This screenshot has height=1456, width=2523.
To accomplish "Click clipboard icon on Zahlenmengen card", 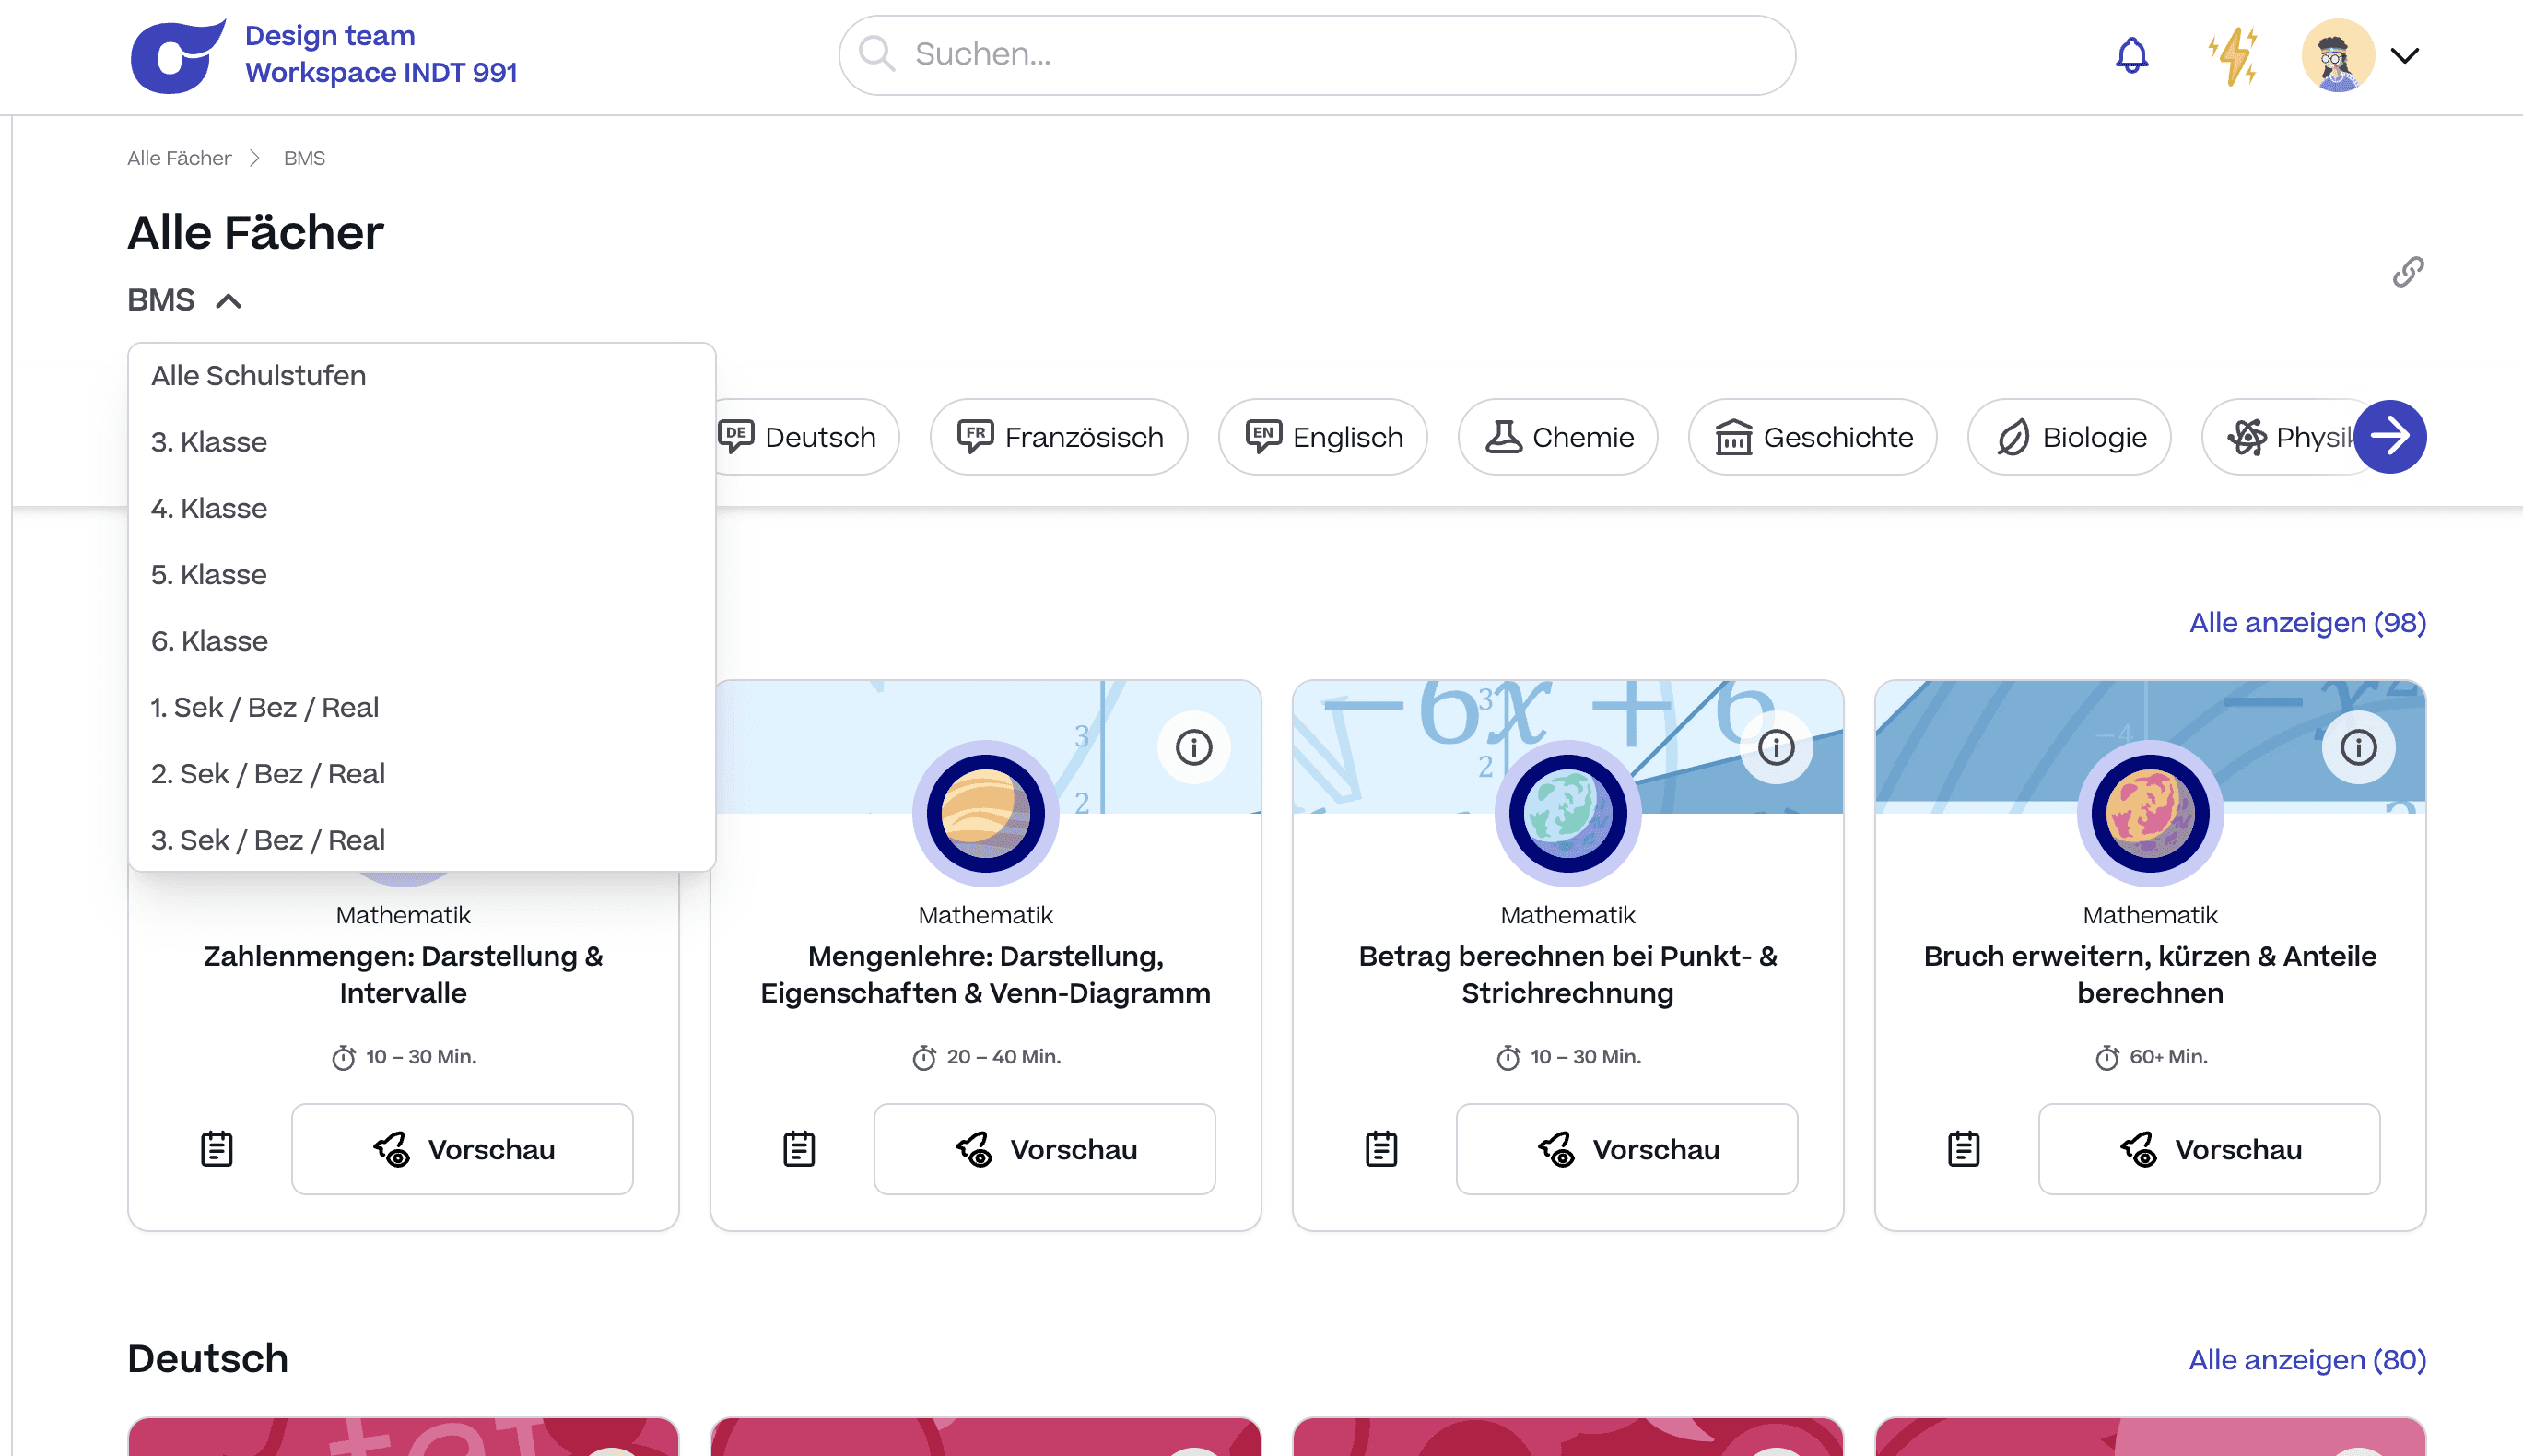I will [216, 1148].
